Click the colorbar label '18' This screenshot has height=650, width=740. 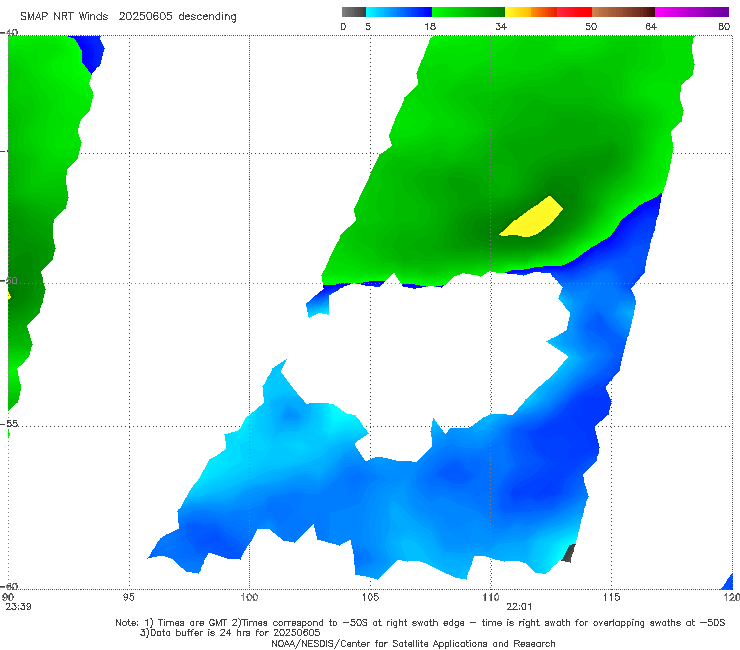[x=430, y=26]
